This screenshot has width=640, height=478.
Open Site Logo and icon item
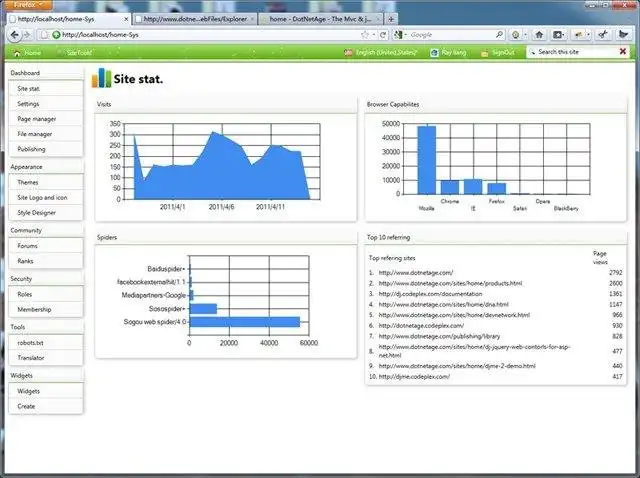tap(46, 197)
